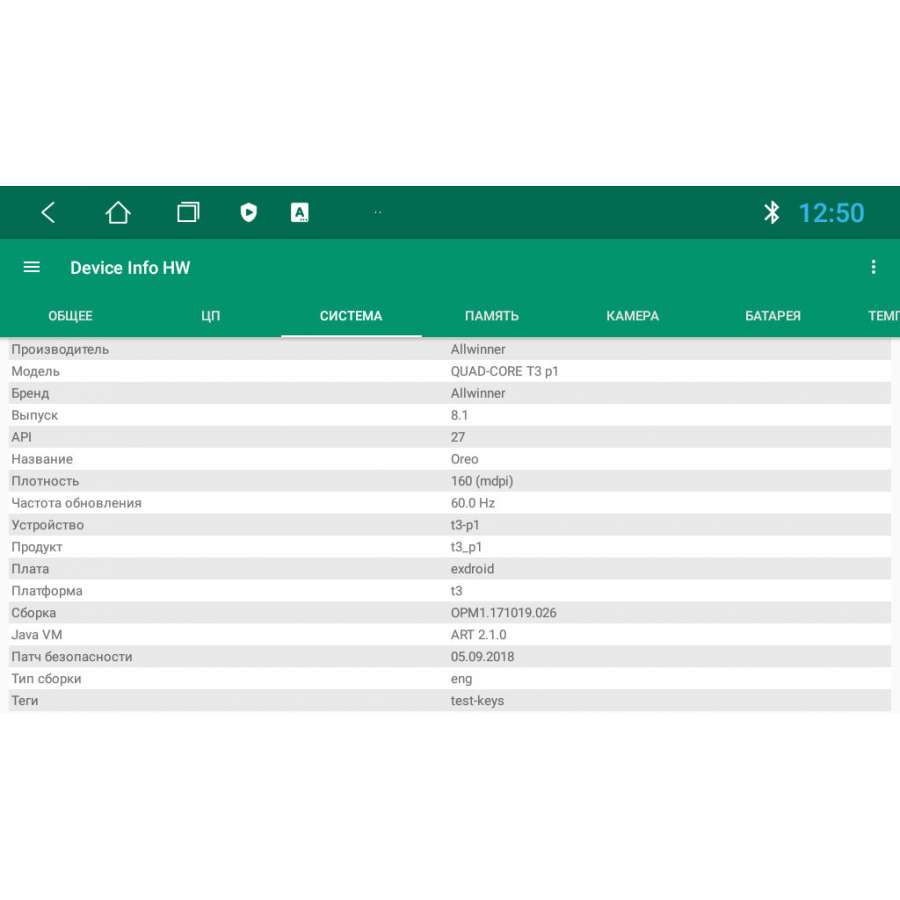Screen dimensions: 900x900
Task: Switch to the КАМЕРА tab
Action: [x=632, y=316]
